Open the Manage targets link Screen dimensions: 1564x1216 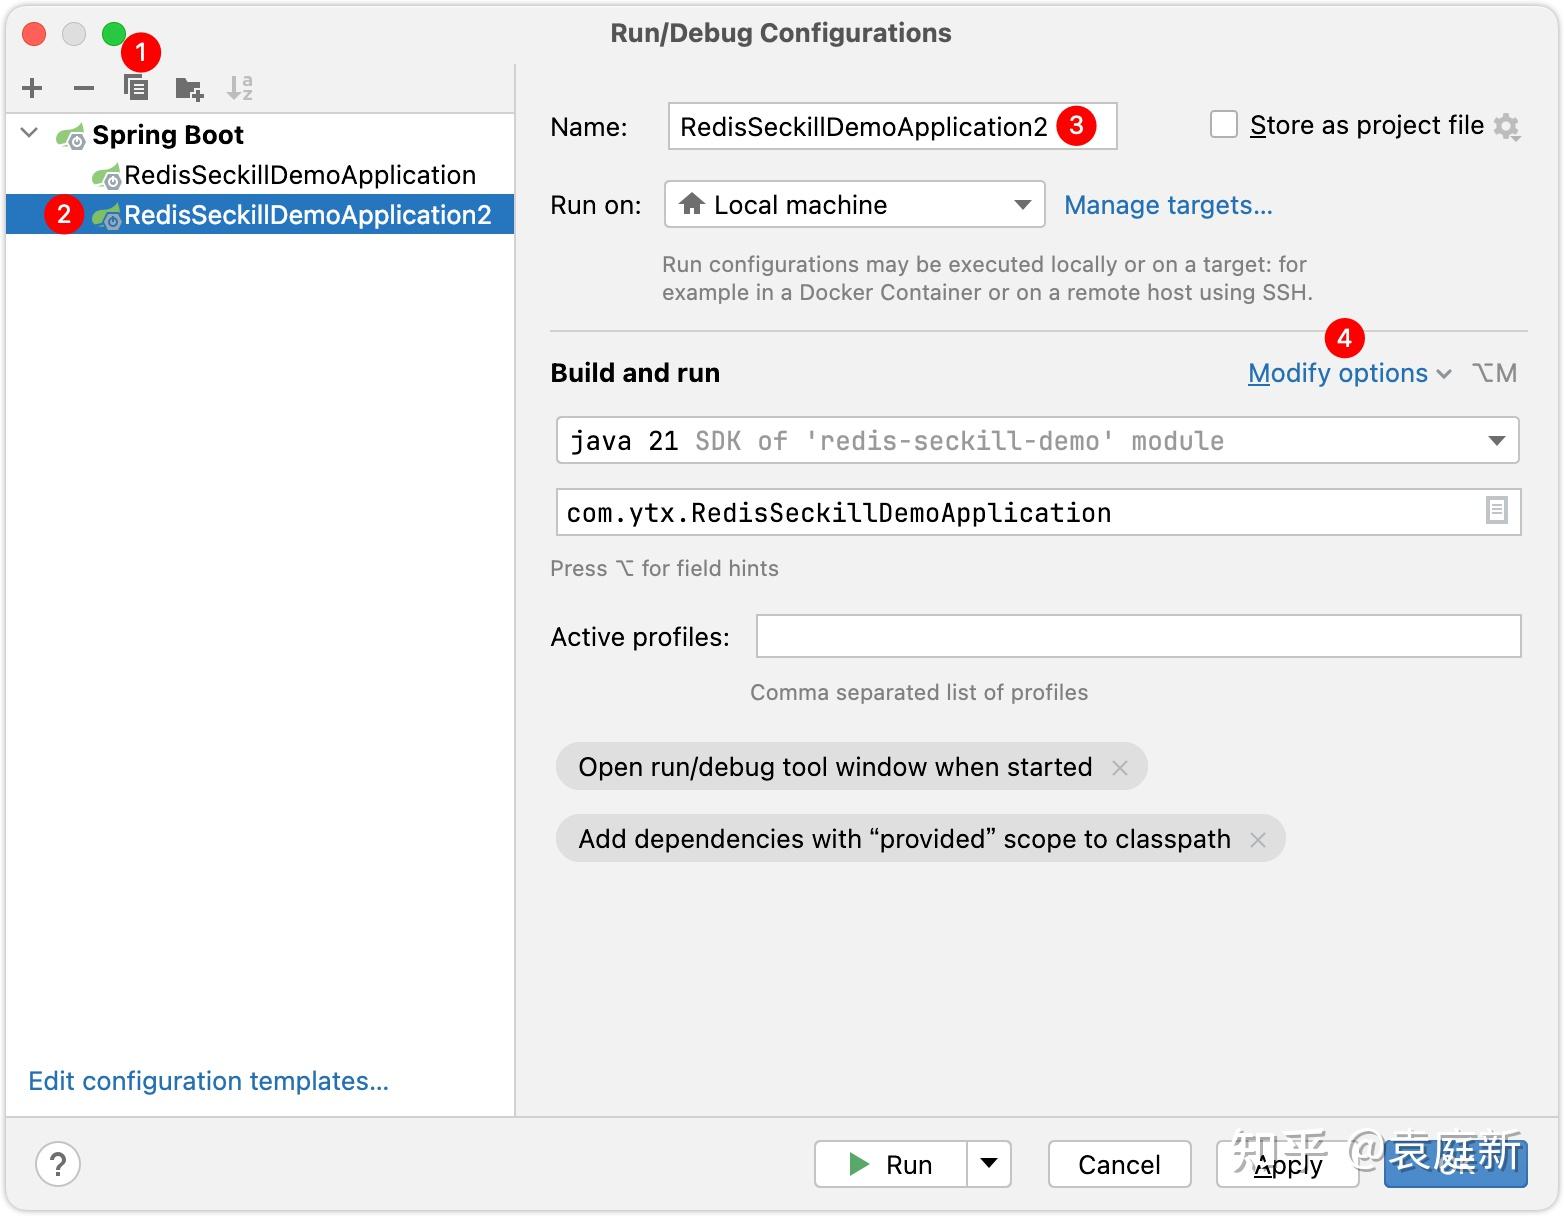(x=1168, y=205)
